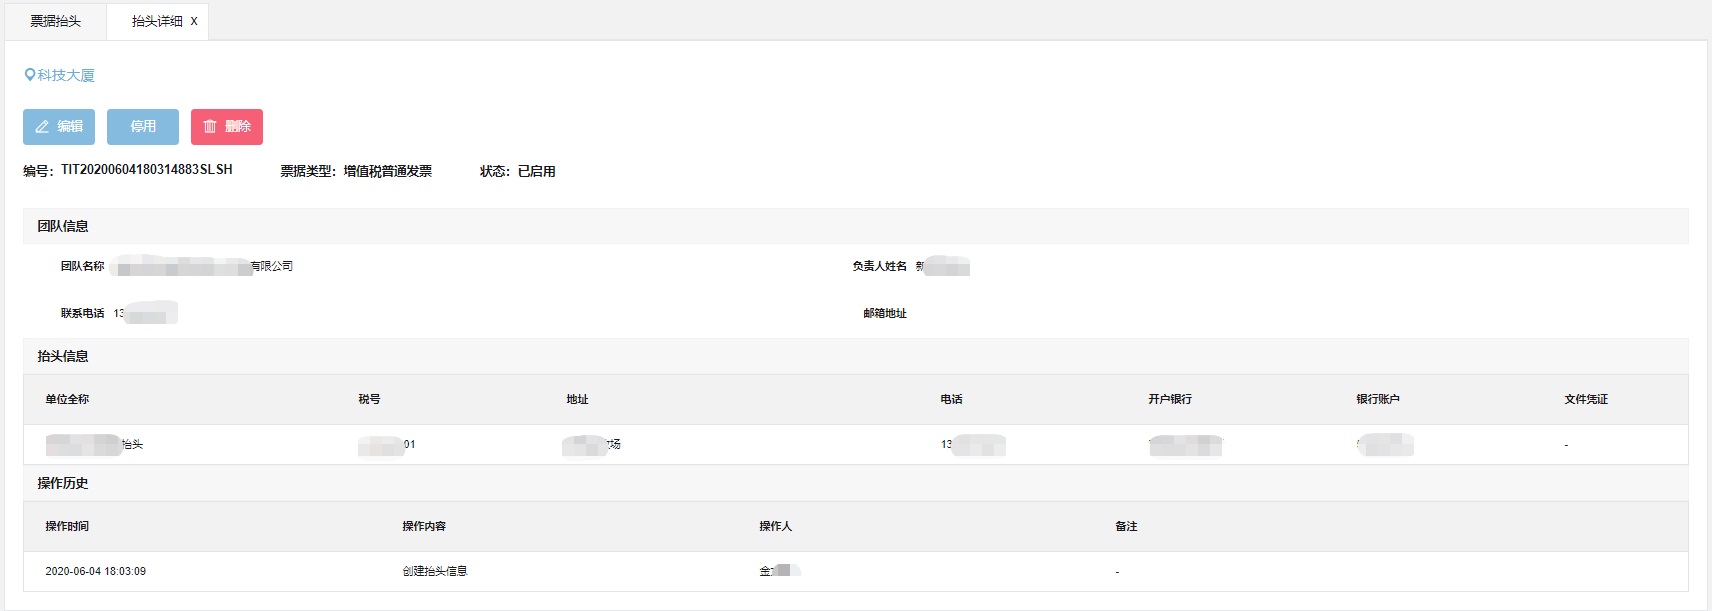
Task: Click the pencil icon on 编辑 button
Action: 42,127
